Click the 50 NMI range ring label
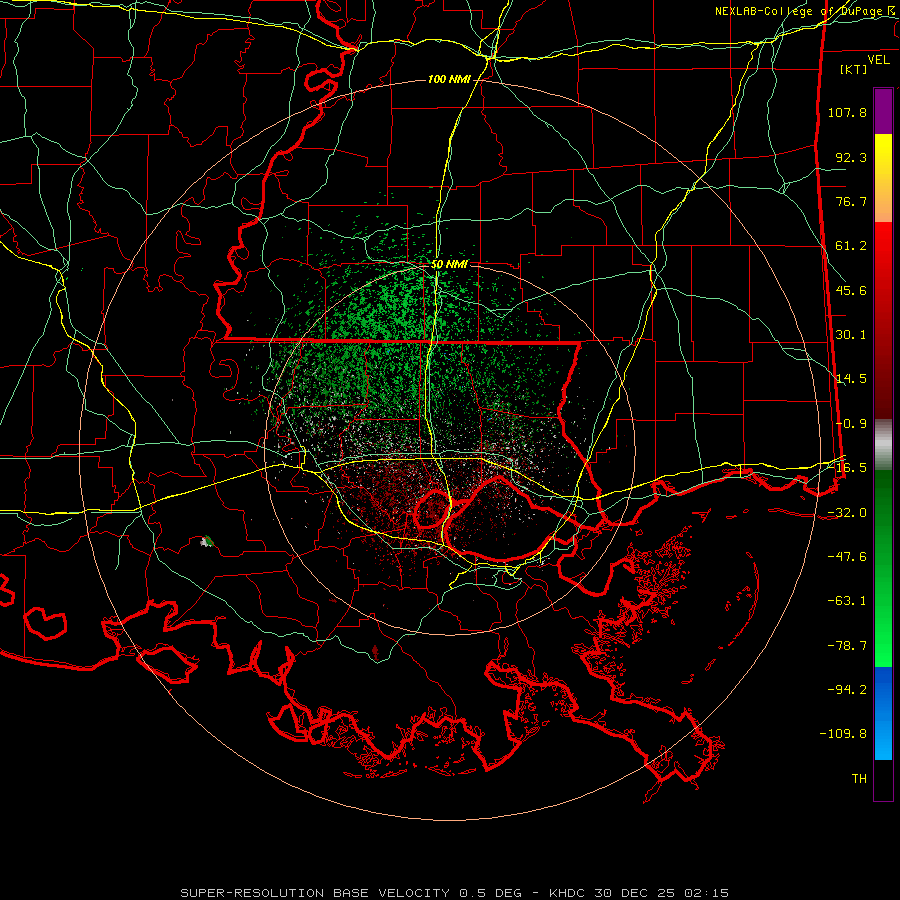 tap(449, 265)
